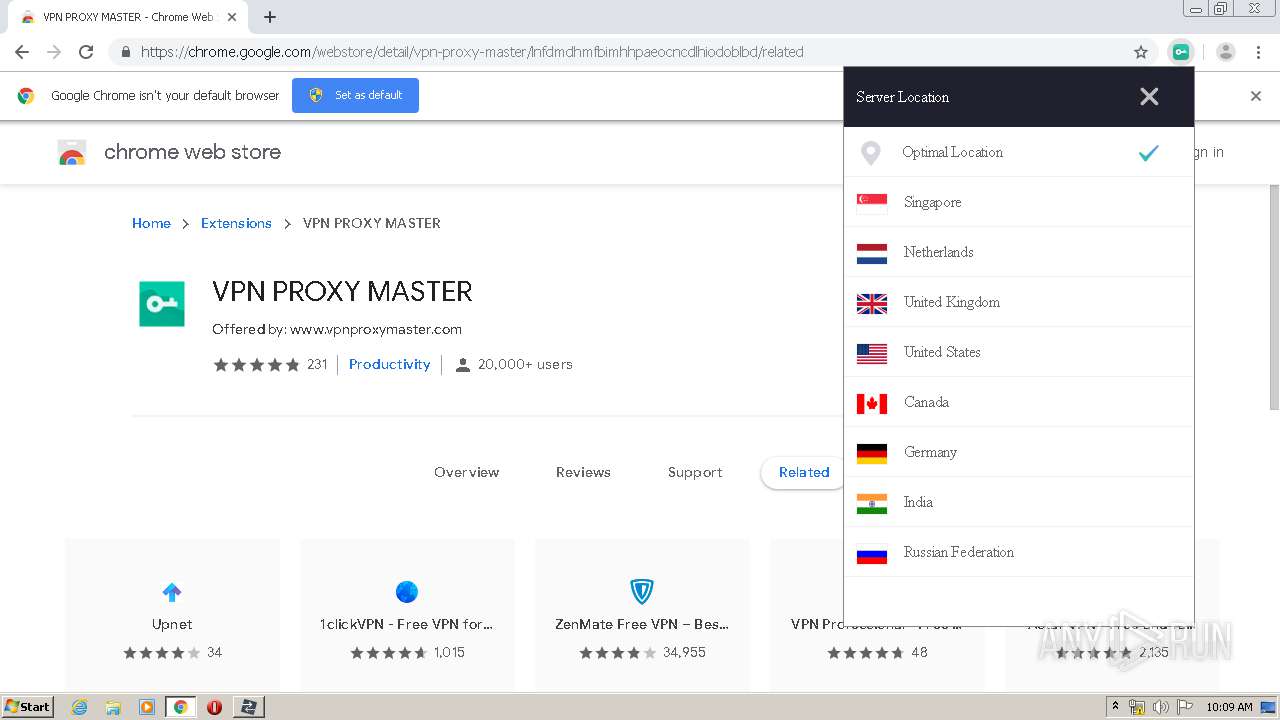Select the Related tab
Screen dimensions: 1280x720
804,472
